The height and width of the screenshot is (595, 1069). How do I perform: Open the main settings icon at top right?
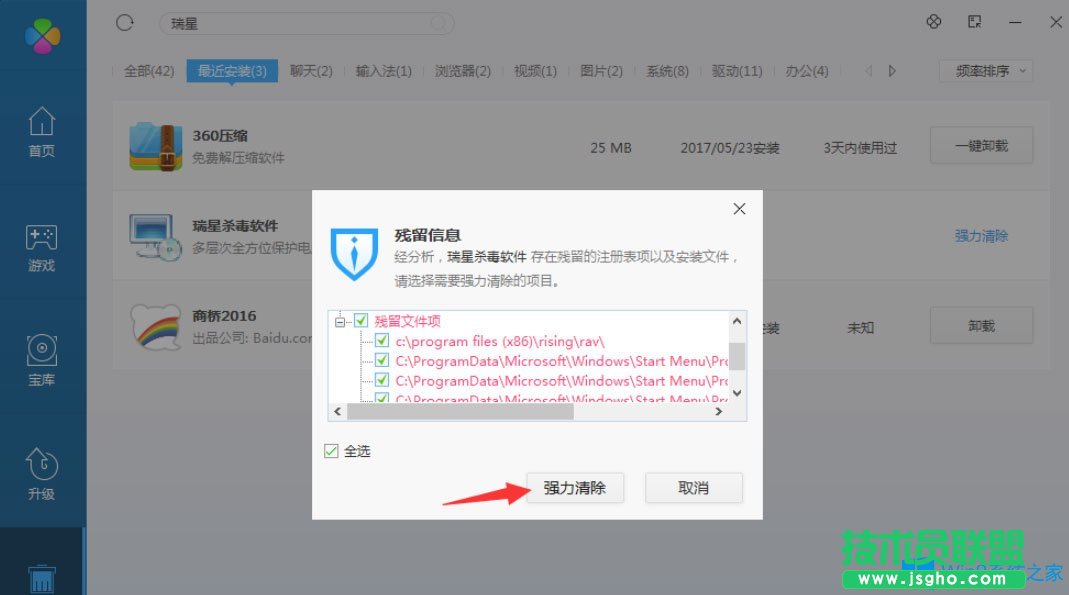[x=933, y=20]
